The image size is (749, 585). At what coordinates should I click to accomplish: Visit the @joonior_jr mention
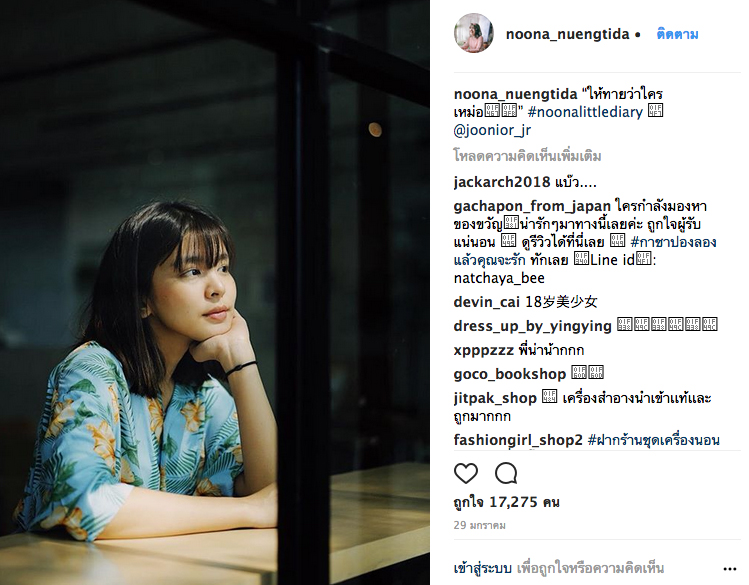click(x=492, y=130)
